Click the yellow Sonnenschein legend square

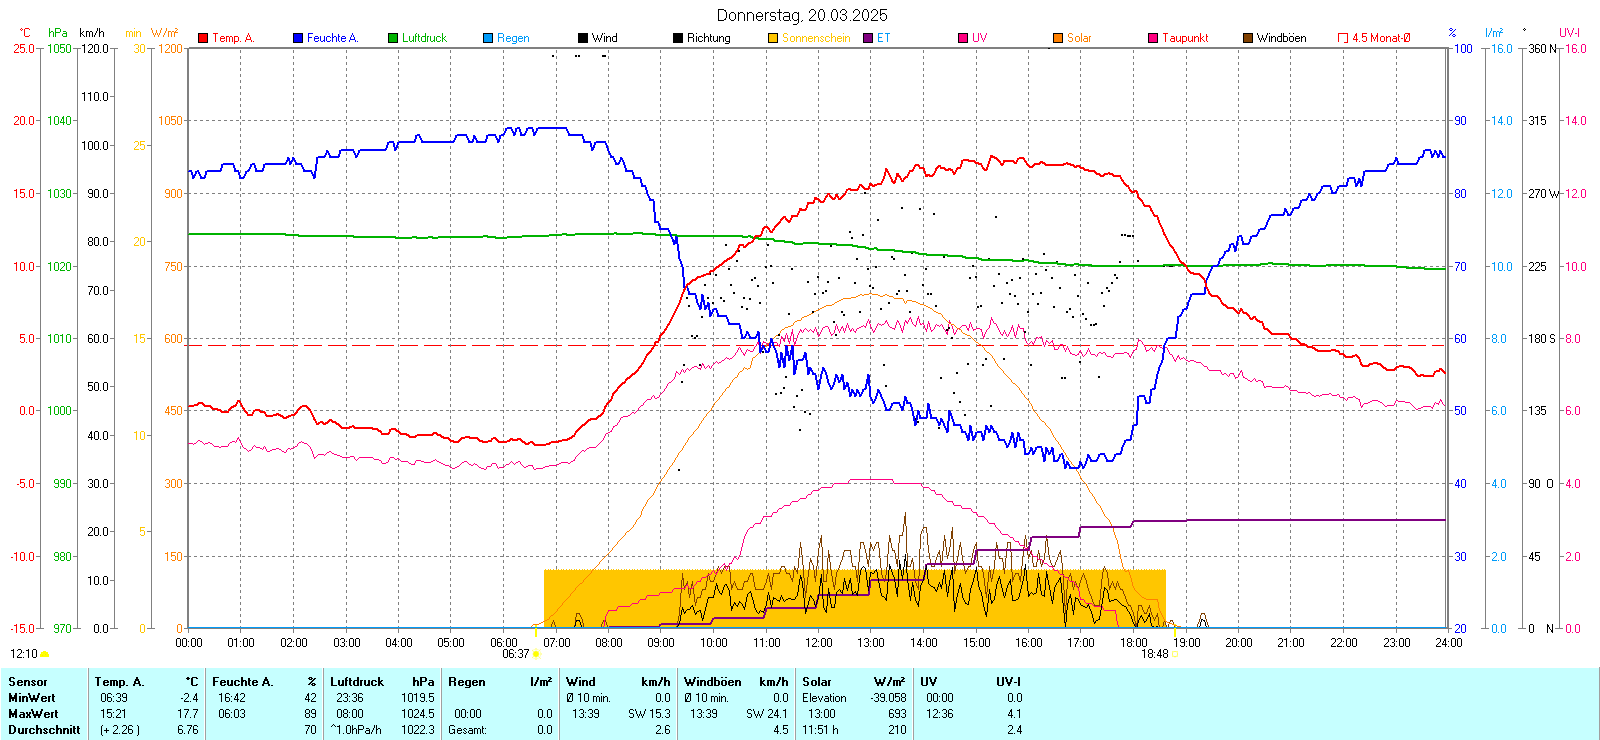click(x=773, y=38)
